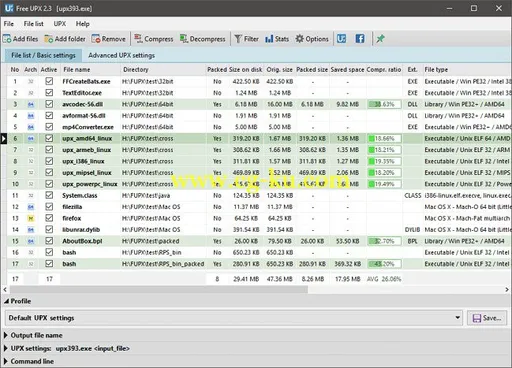
Task: Click the green pin stay-on-top icon
Action: pos(380,39)
